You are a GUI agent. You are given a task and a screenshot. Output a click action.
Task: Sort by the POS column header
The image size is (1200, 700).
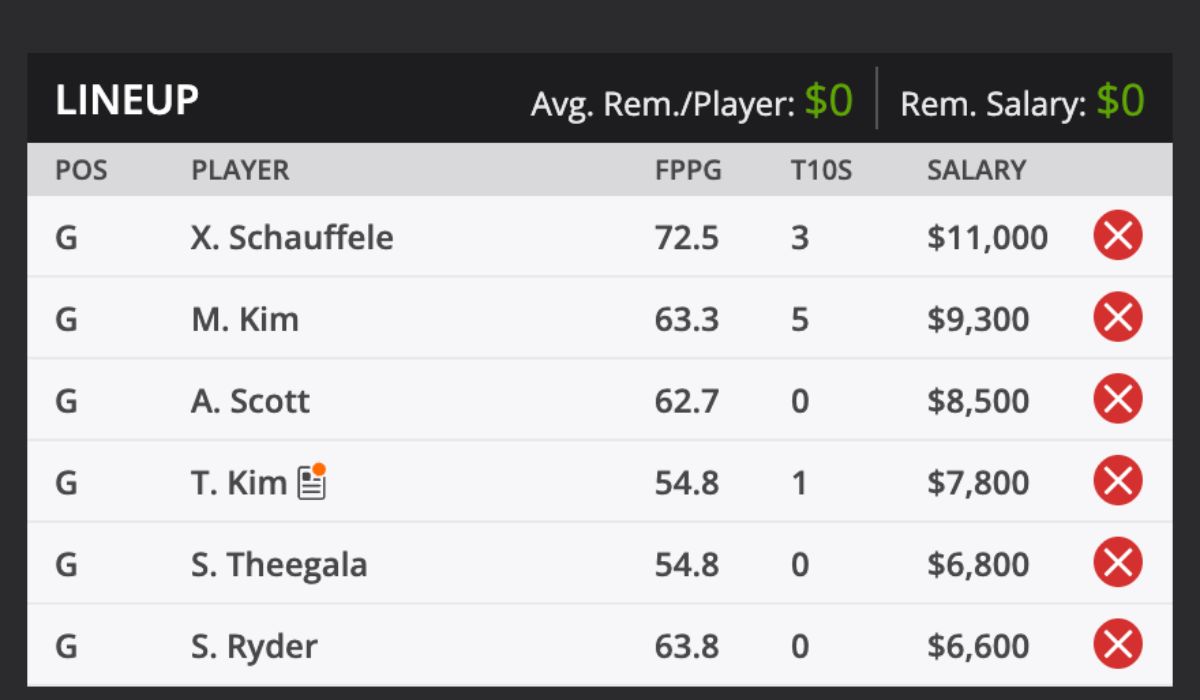click(80, 170)
